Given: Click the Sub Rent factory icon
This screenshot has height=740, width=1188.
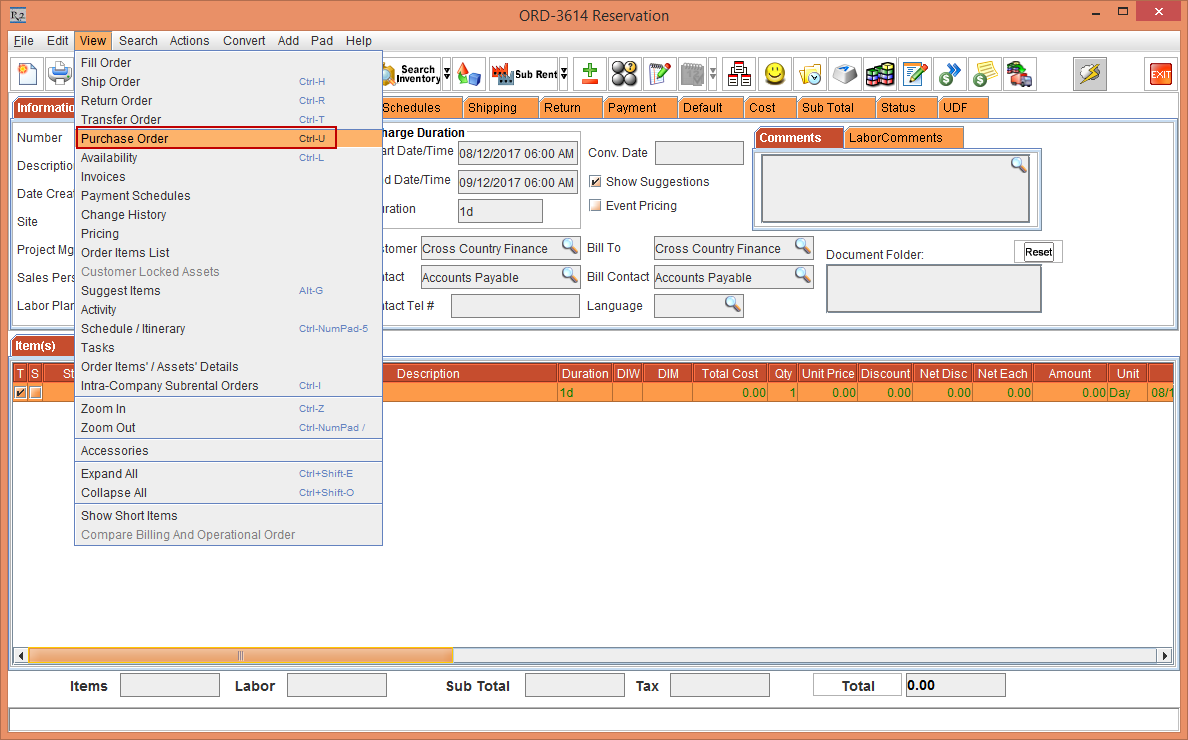Looking at the screenshot, I should [x=523, y=74].
